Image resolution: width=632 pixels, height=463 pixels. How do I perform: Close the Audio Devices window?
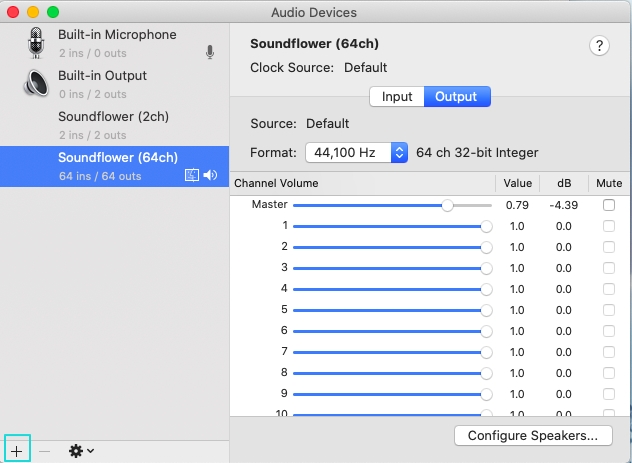(x=13, y=12)
